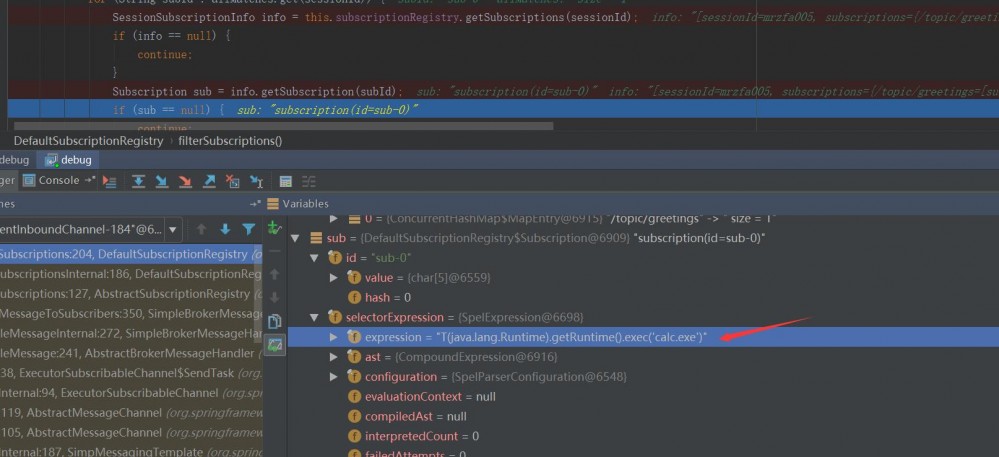Expand the expression field node
Screen dimensions: 999x457
click(334, 337)
